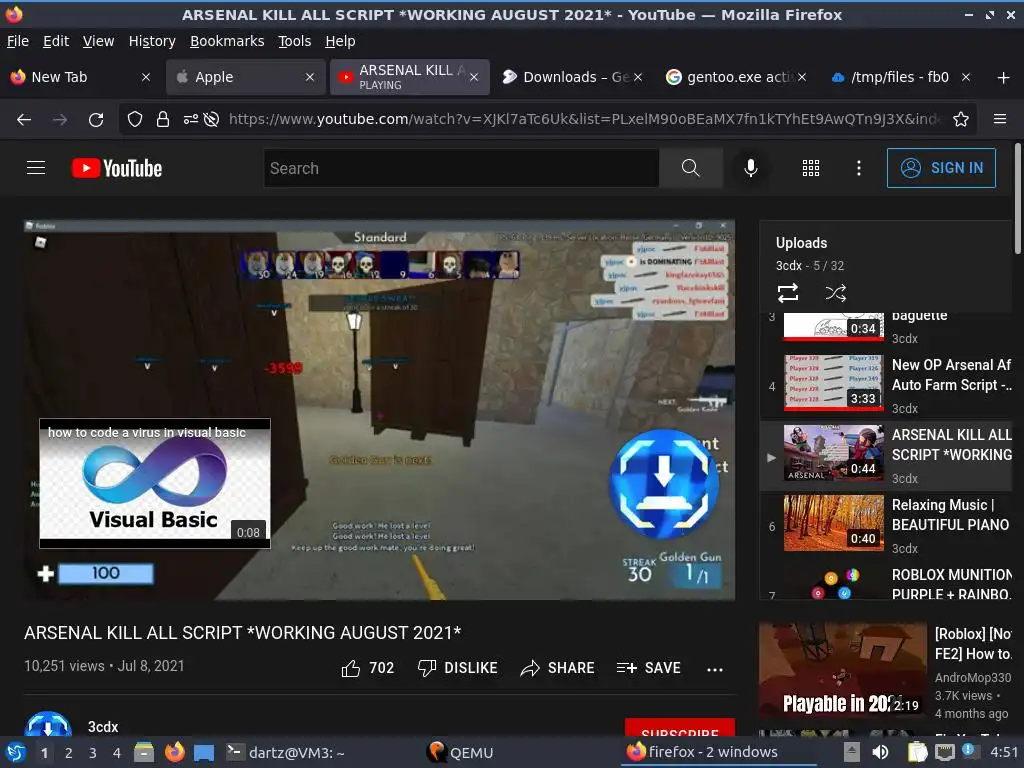Viewport: 1024px width, 768px height.
Task: Open the QEMU taskbar window
Action: click(460, 752)
